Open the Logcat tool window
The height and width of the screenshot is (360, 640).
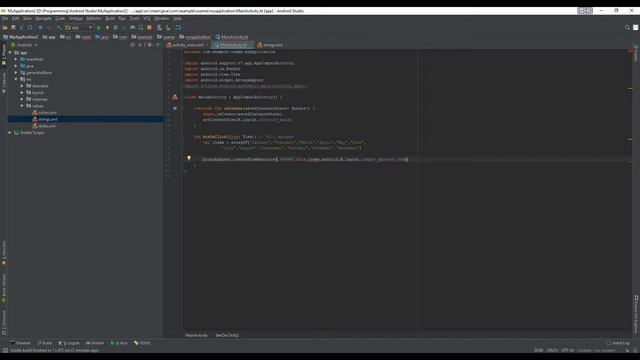[69, 343]
